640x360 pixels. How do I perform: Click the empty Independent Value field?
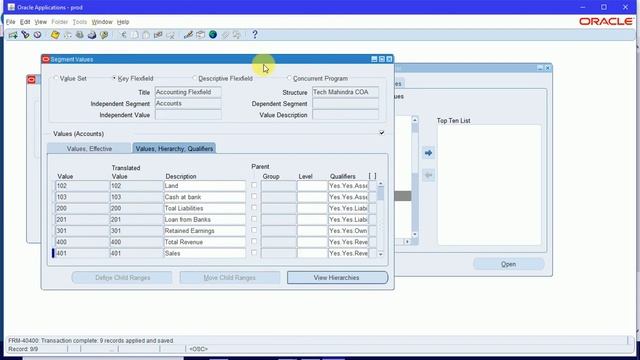point(188,115)
